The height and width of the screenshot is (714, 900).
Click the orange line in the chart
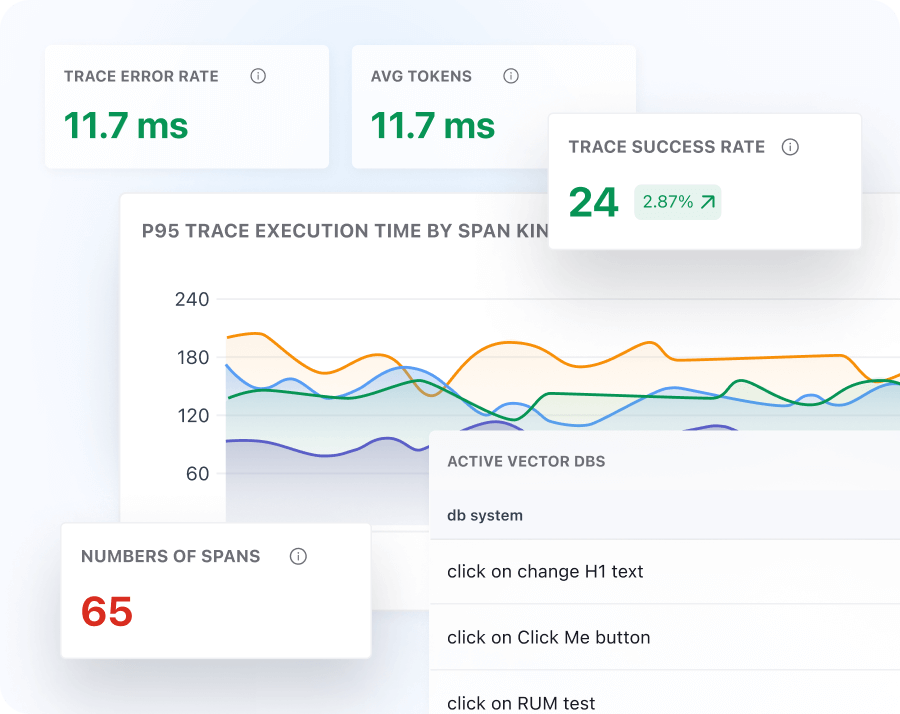509,343
